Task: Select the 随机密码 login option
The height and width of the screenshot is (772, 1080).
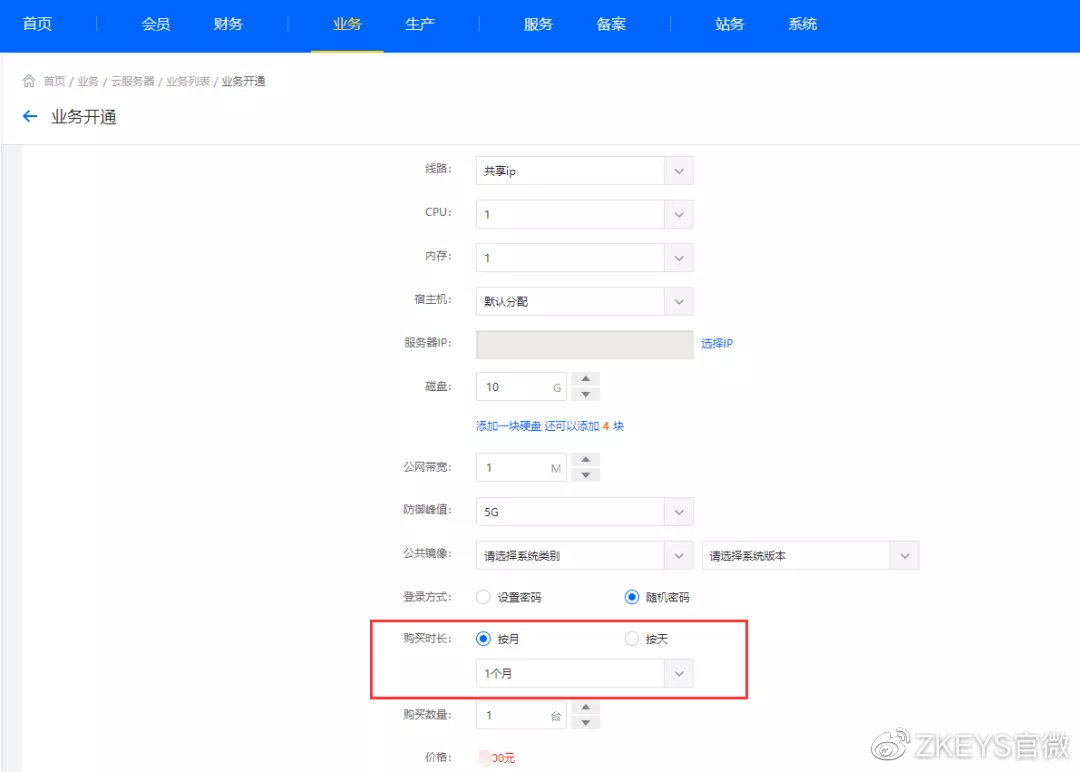Action: [x=632, y=596]
